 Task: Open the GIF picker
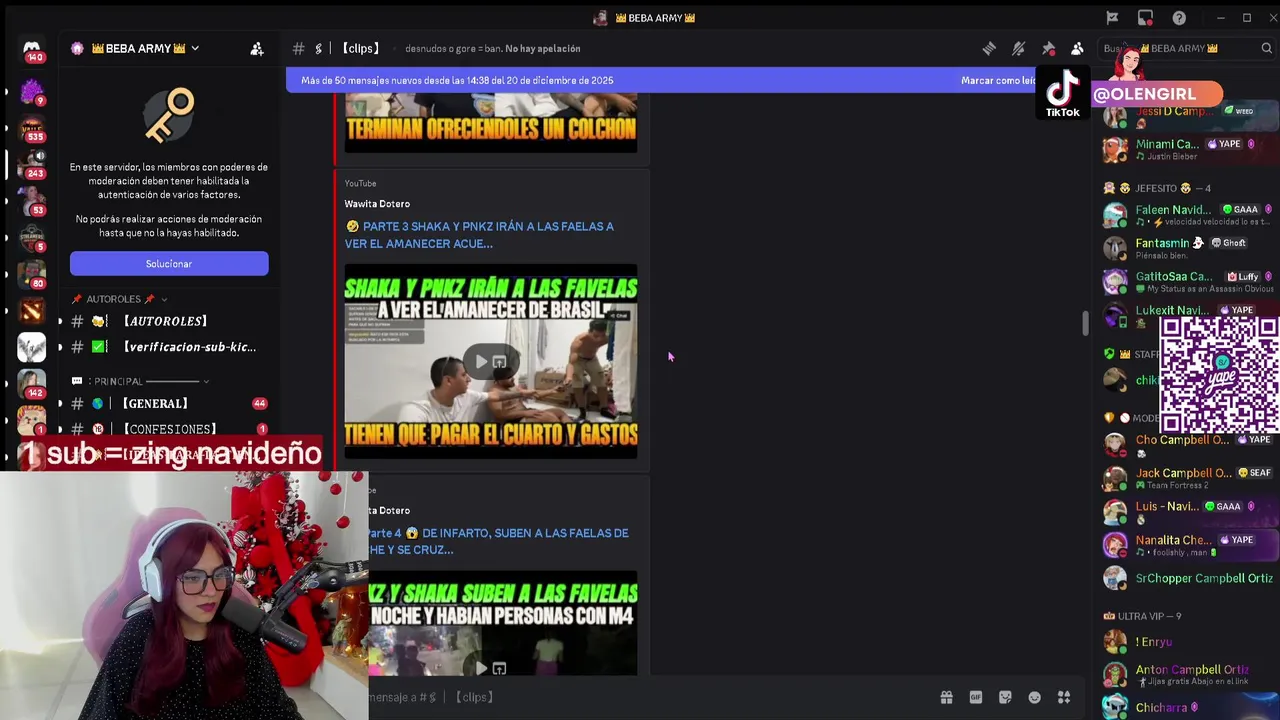click(976, 697)
